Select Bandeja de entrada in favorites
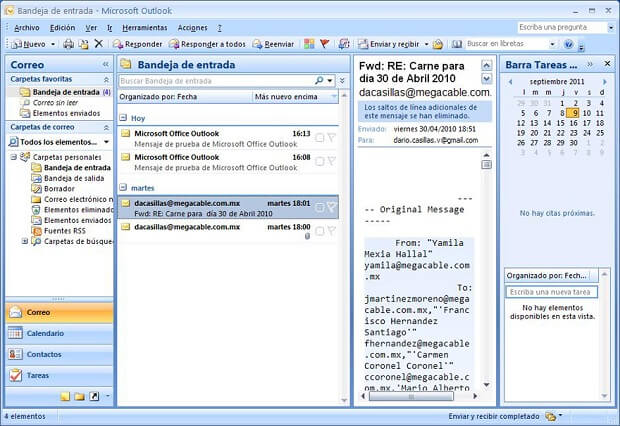Screen dimensions: 620x426 point(65,92)
